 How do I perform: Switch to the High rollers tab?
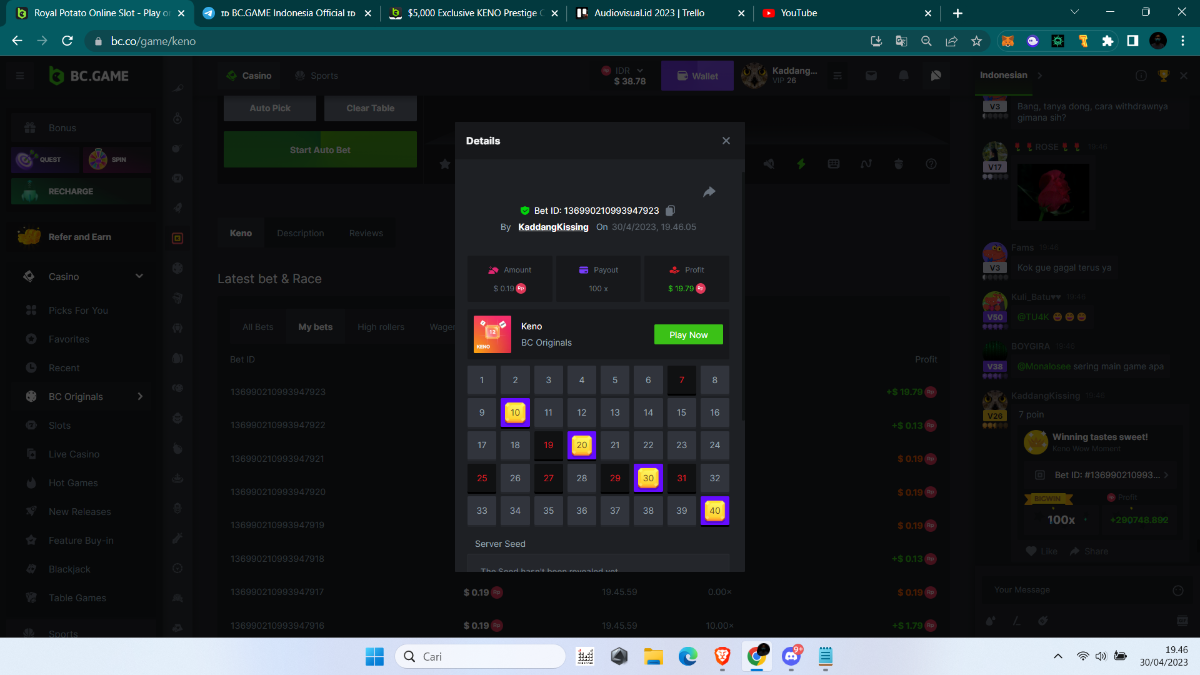click(x=381, y=327)
